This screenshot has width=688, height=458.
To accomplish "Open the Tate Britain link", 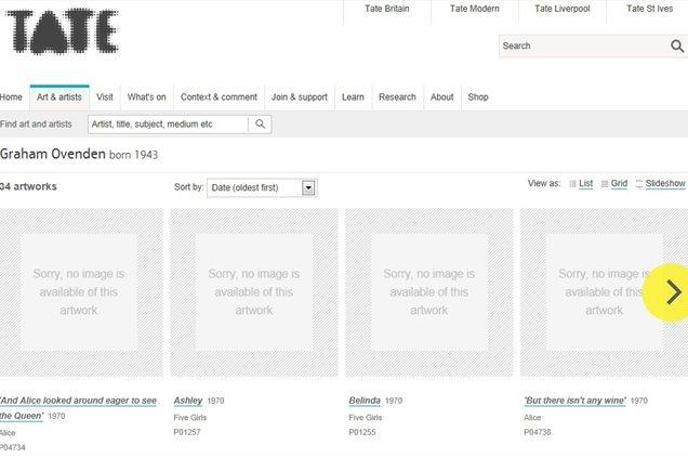I will point(387,9).
